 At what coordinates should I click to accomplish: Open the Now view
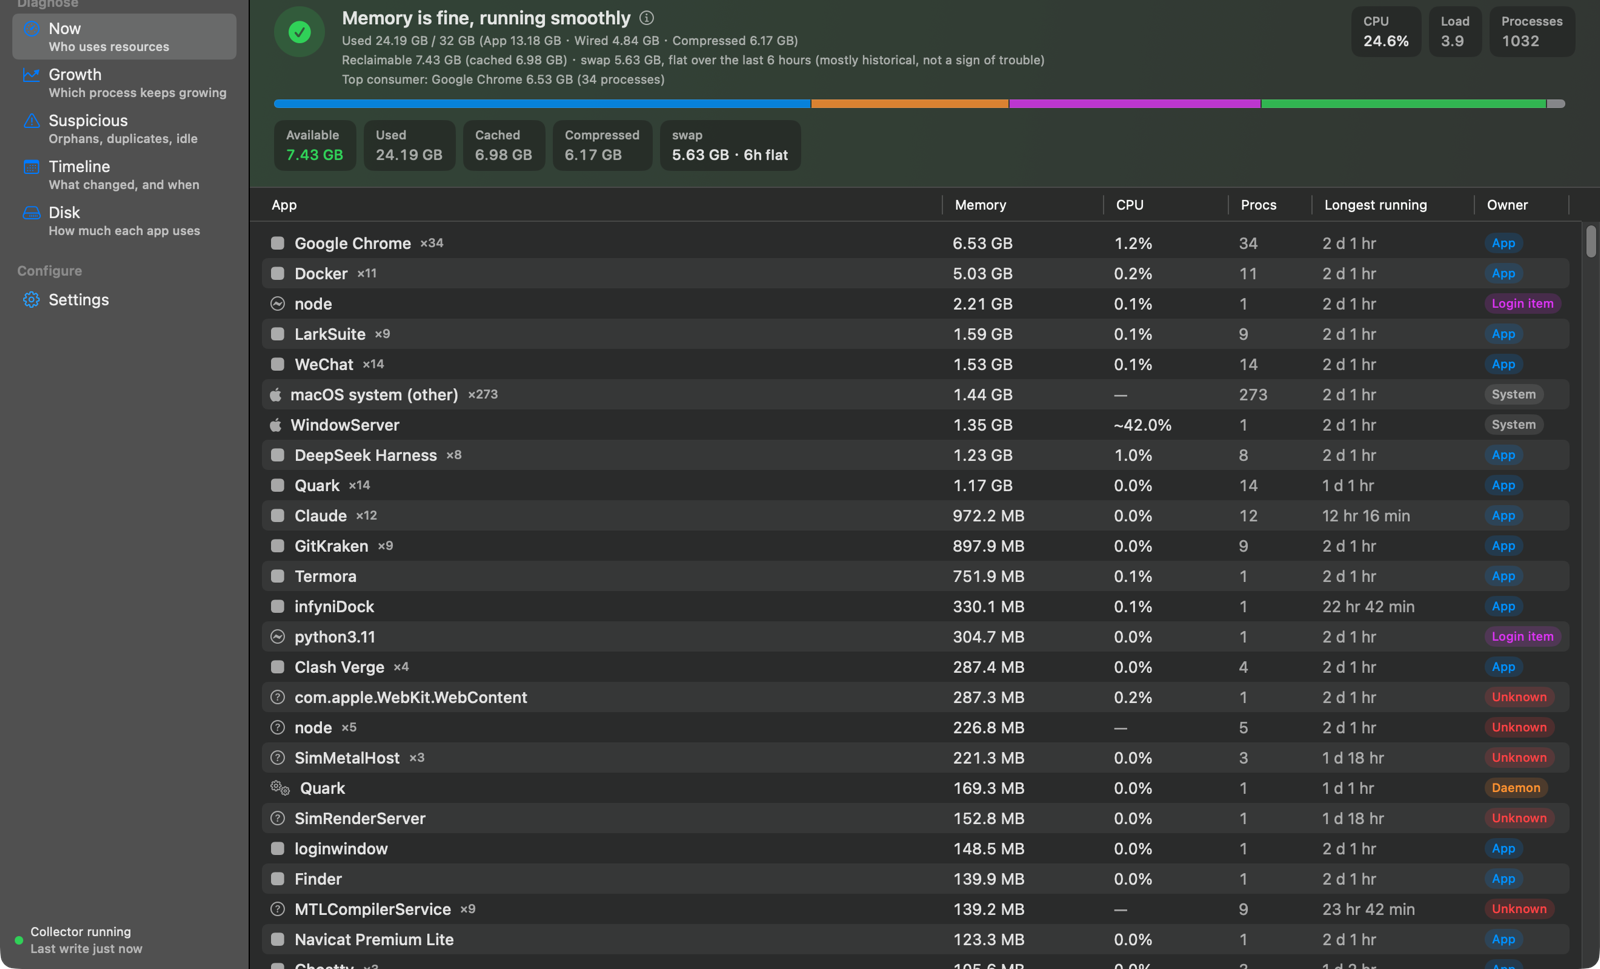tap(124, 37)
